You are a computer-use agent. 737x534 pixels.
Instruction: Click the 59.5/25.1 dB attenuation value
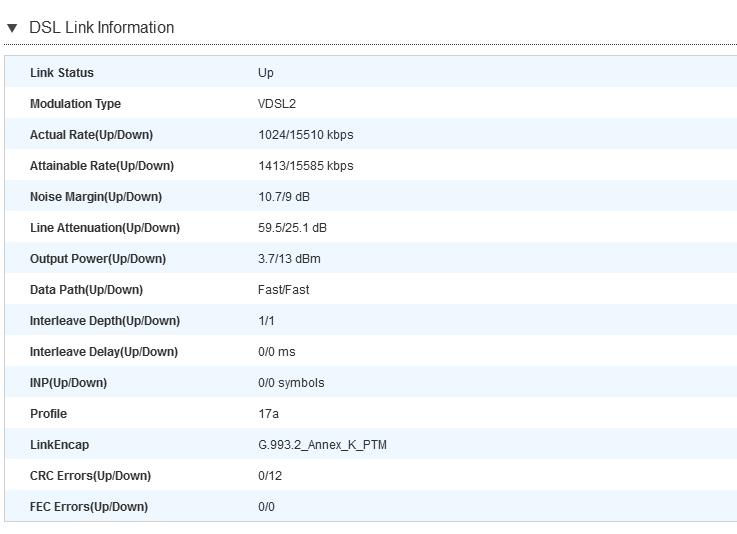[292, 228]
